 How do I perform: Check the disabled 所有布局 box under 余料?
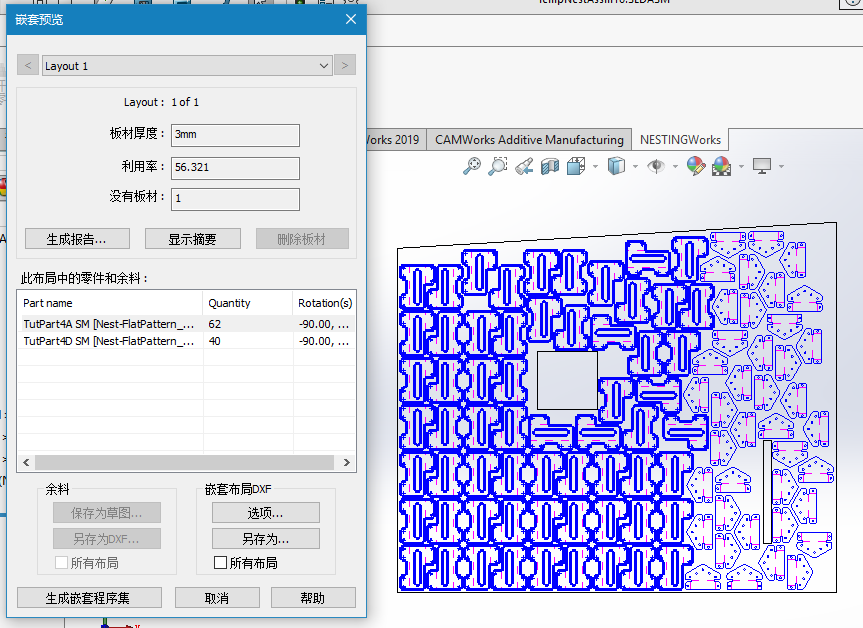[62, 563]
